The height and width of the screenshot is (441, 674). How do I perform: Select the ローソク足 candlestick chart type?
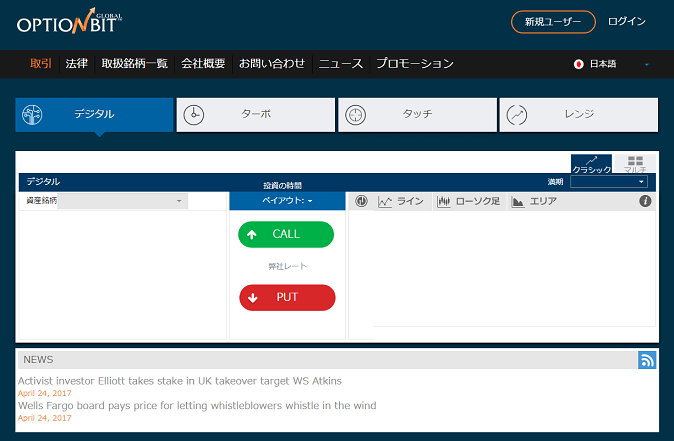coord(469,201)
